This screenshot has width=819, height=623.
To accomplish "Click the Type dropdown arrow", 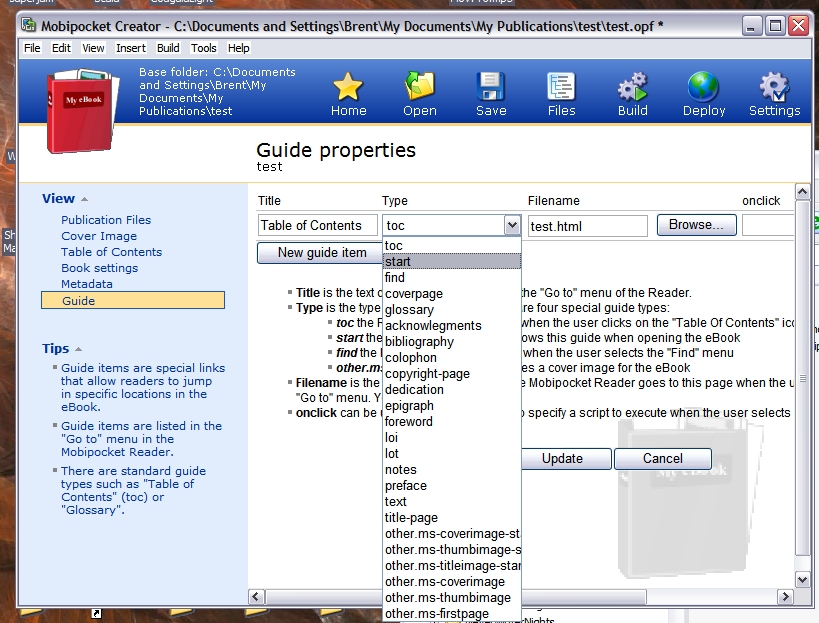I will tap(512, 226).
